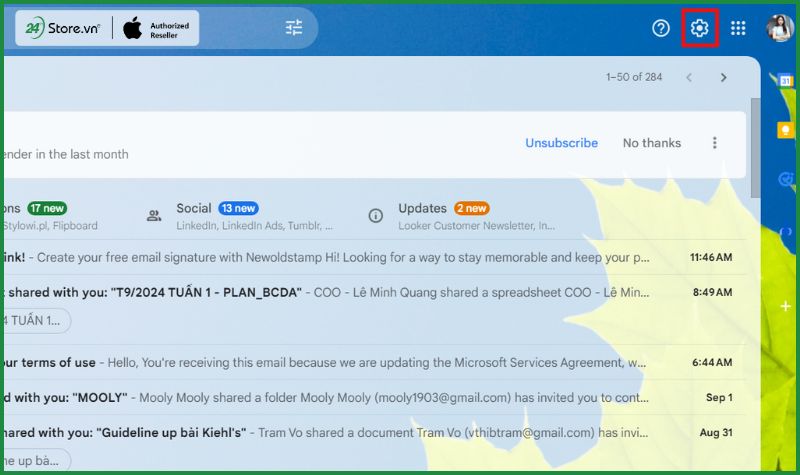
Task: Open more options on unsubscribe suggestion
Action: [714, 143]
